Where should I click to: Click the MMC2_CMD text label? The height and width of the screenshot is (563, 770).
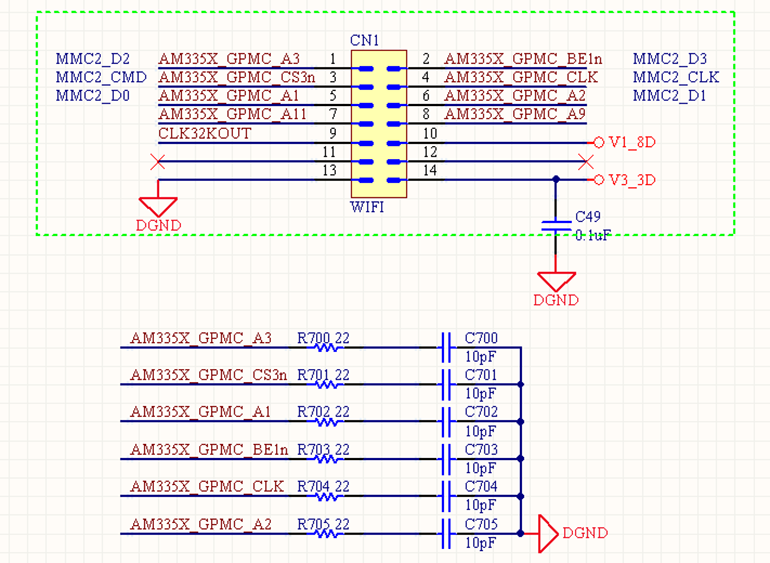click(101, 77)
